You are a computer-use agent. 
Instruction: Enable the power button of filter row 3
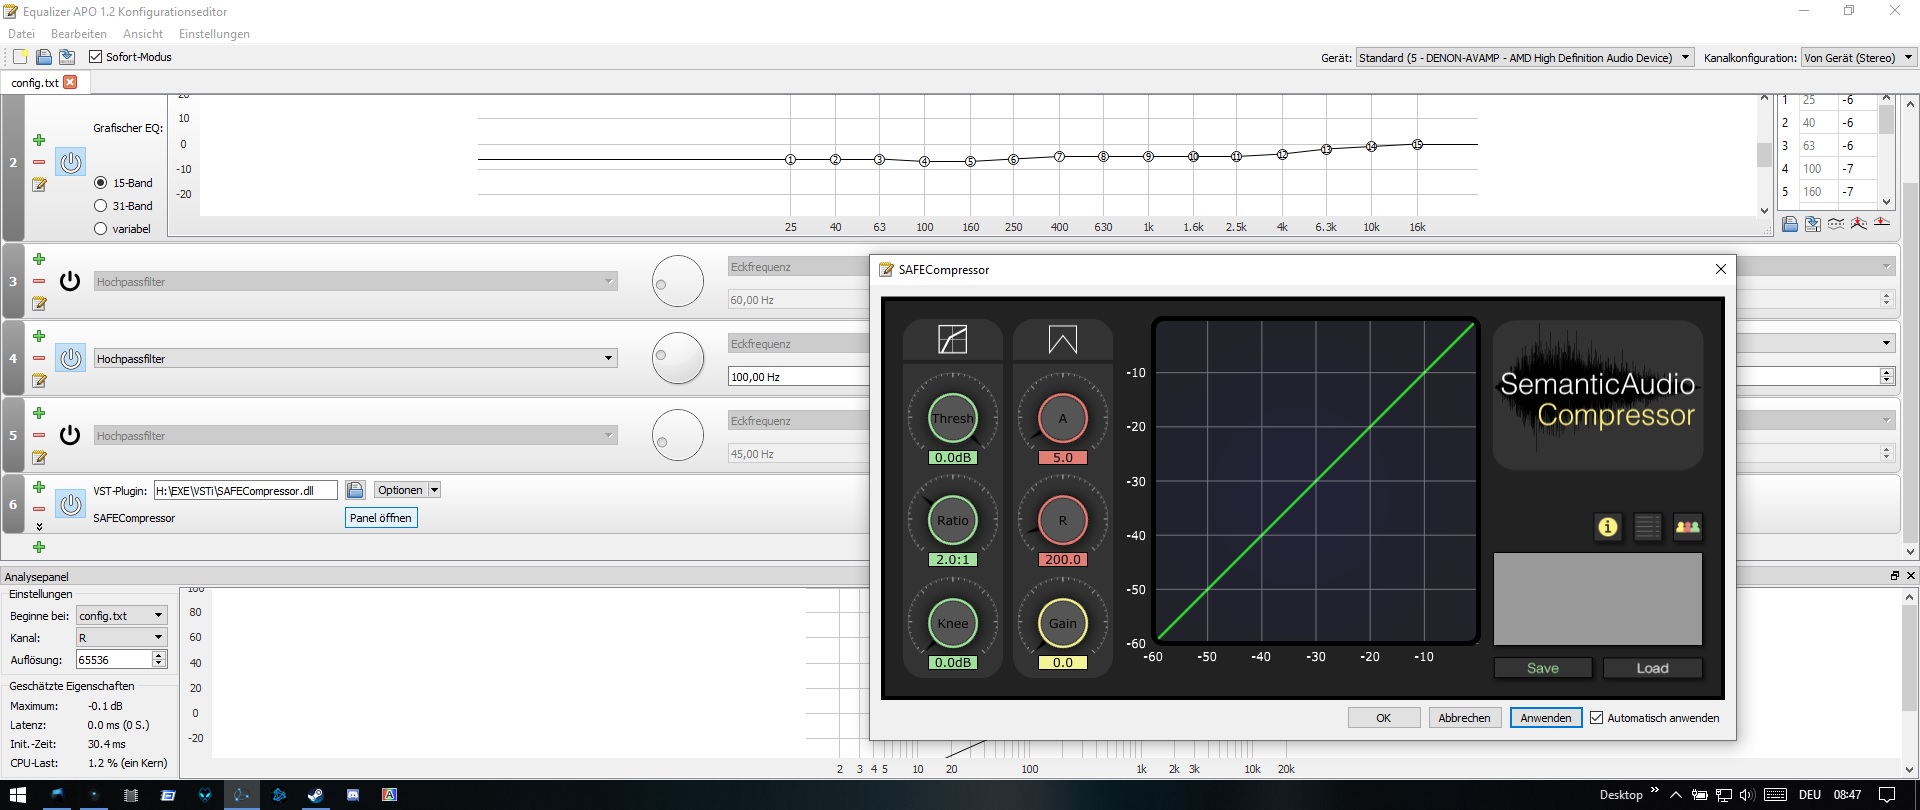pyautogui.click(x=70, y=281)
